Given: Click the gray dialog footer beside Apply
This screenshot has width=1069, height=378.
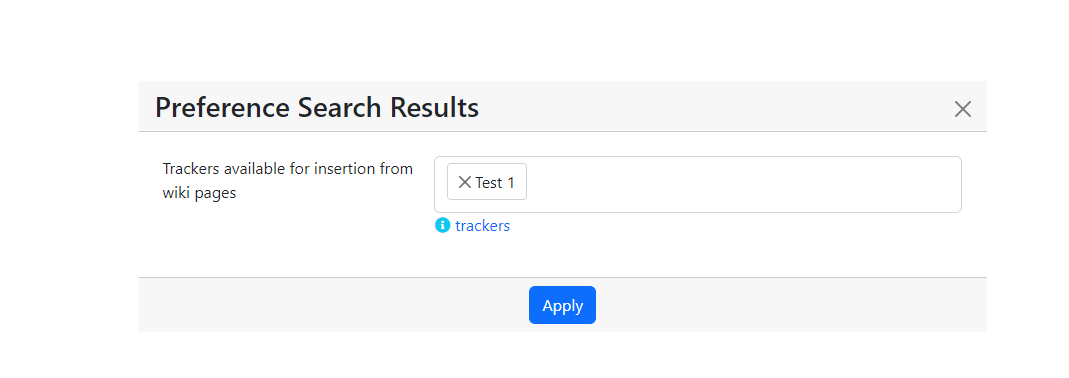Looking at the screenshot, I should [x=791, y=305].
